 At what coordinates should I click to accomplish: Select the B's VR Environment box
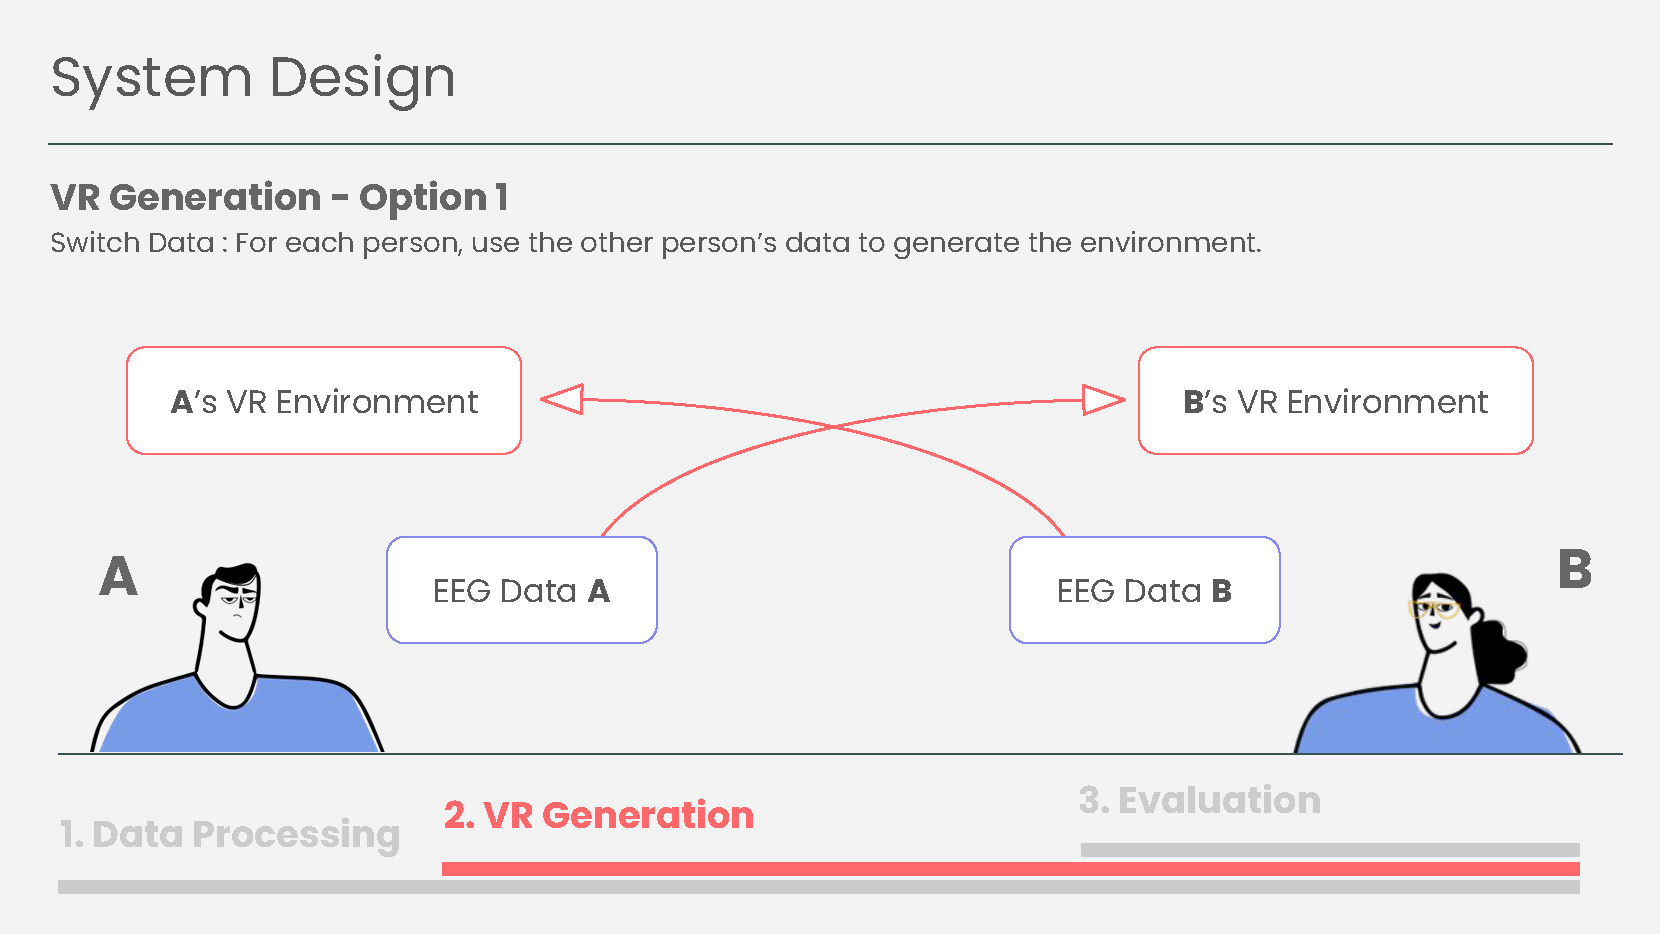(x=1335, y=401)
